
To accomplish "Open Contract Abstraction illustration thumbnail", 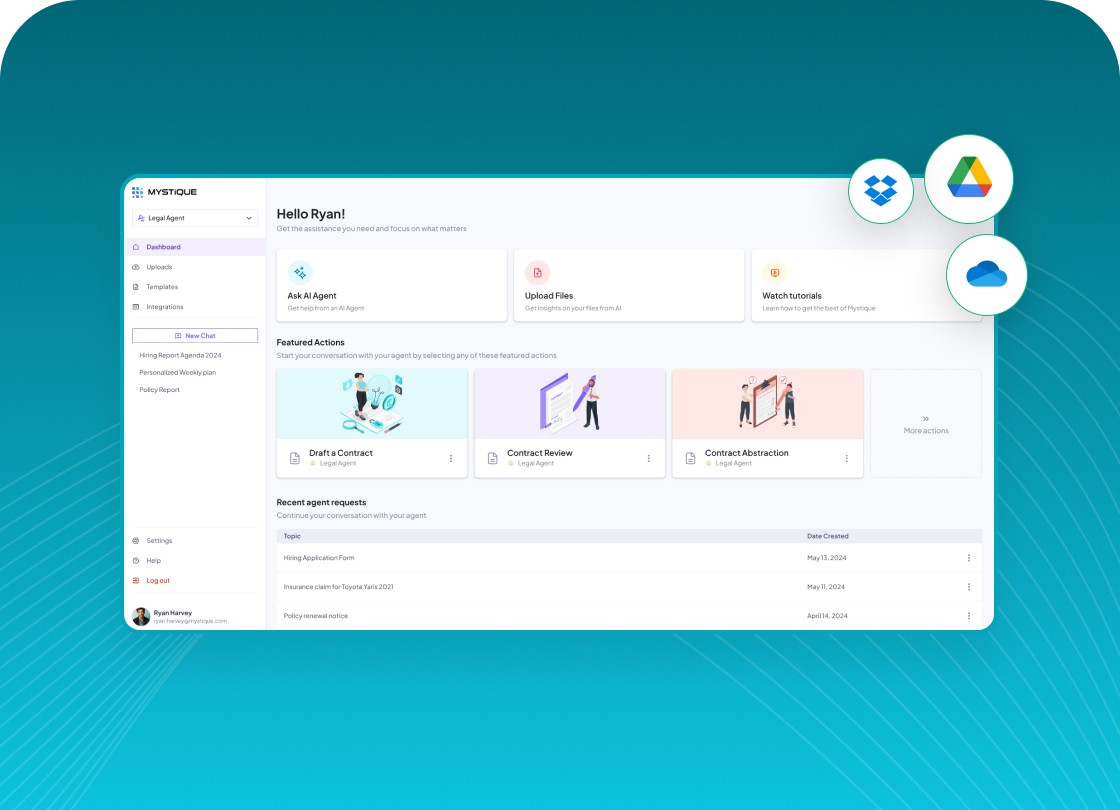I will pos(768,404).
